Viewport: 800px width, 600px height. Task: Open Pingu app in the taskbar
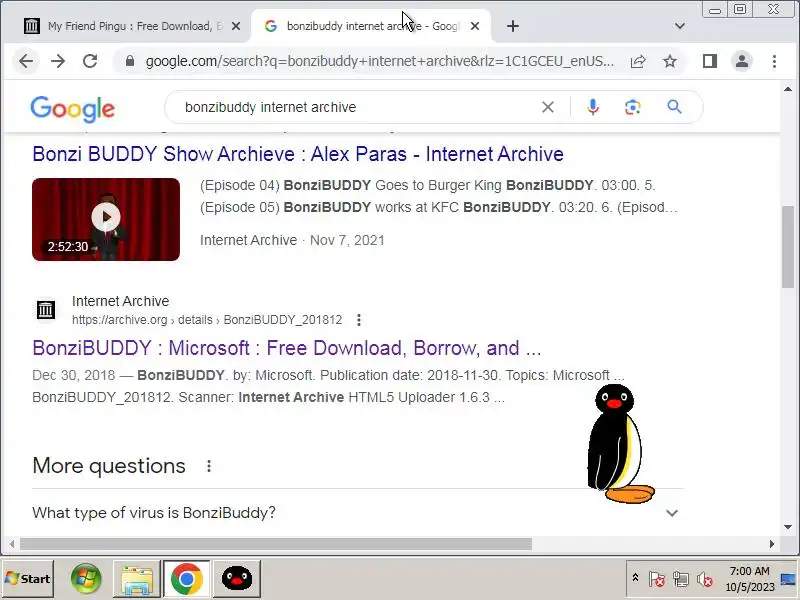tap(237, 579)
